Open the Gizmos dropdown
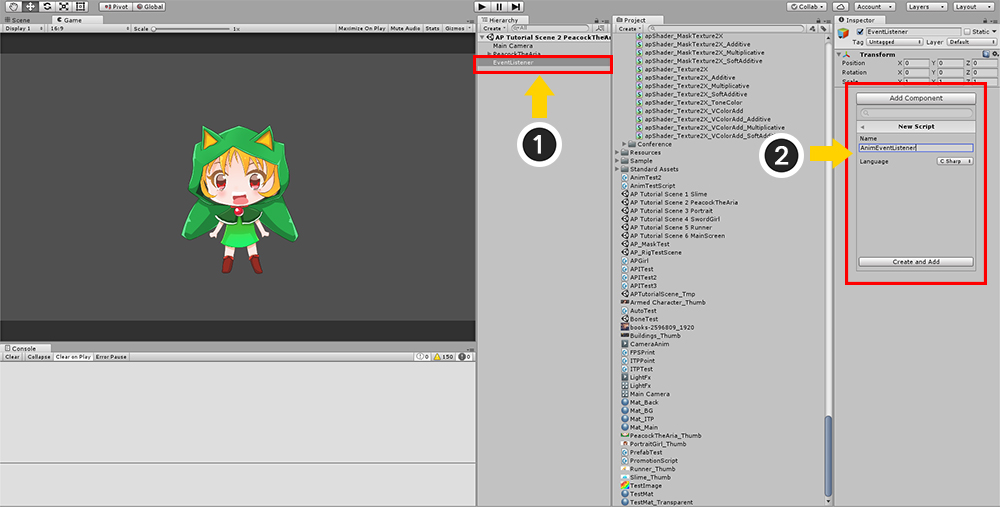This screenshot has height=507, width=1000. click(x=457, y=29)
